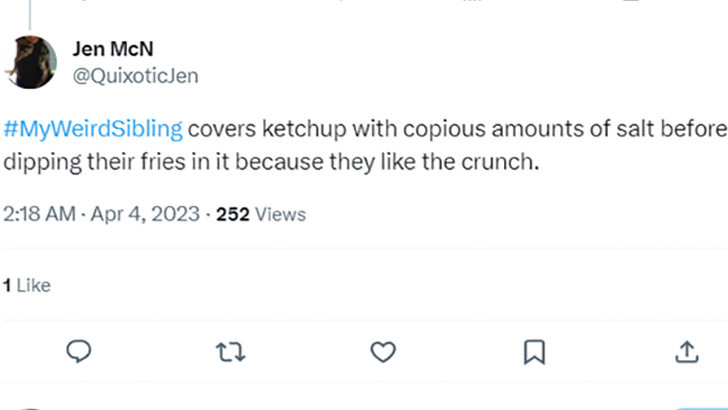
Task: Visit the @QuixoticJen handle
Action: click(136, 76)
